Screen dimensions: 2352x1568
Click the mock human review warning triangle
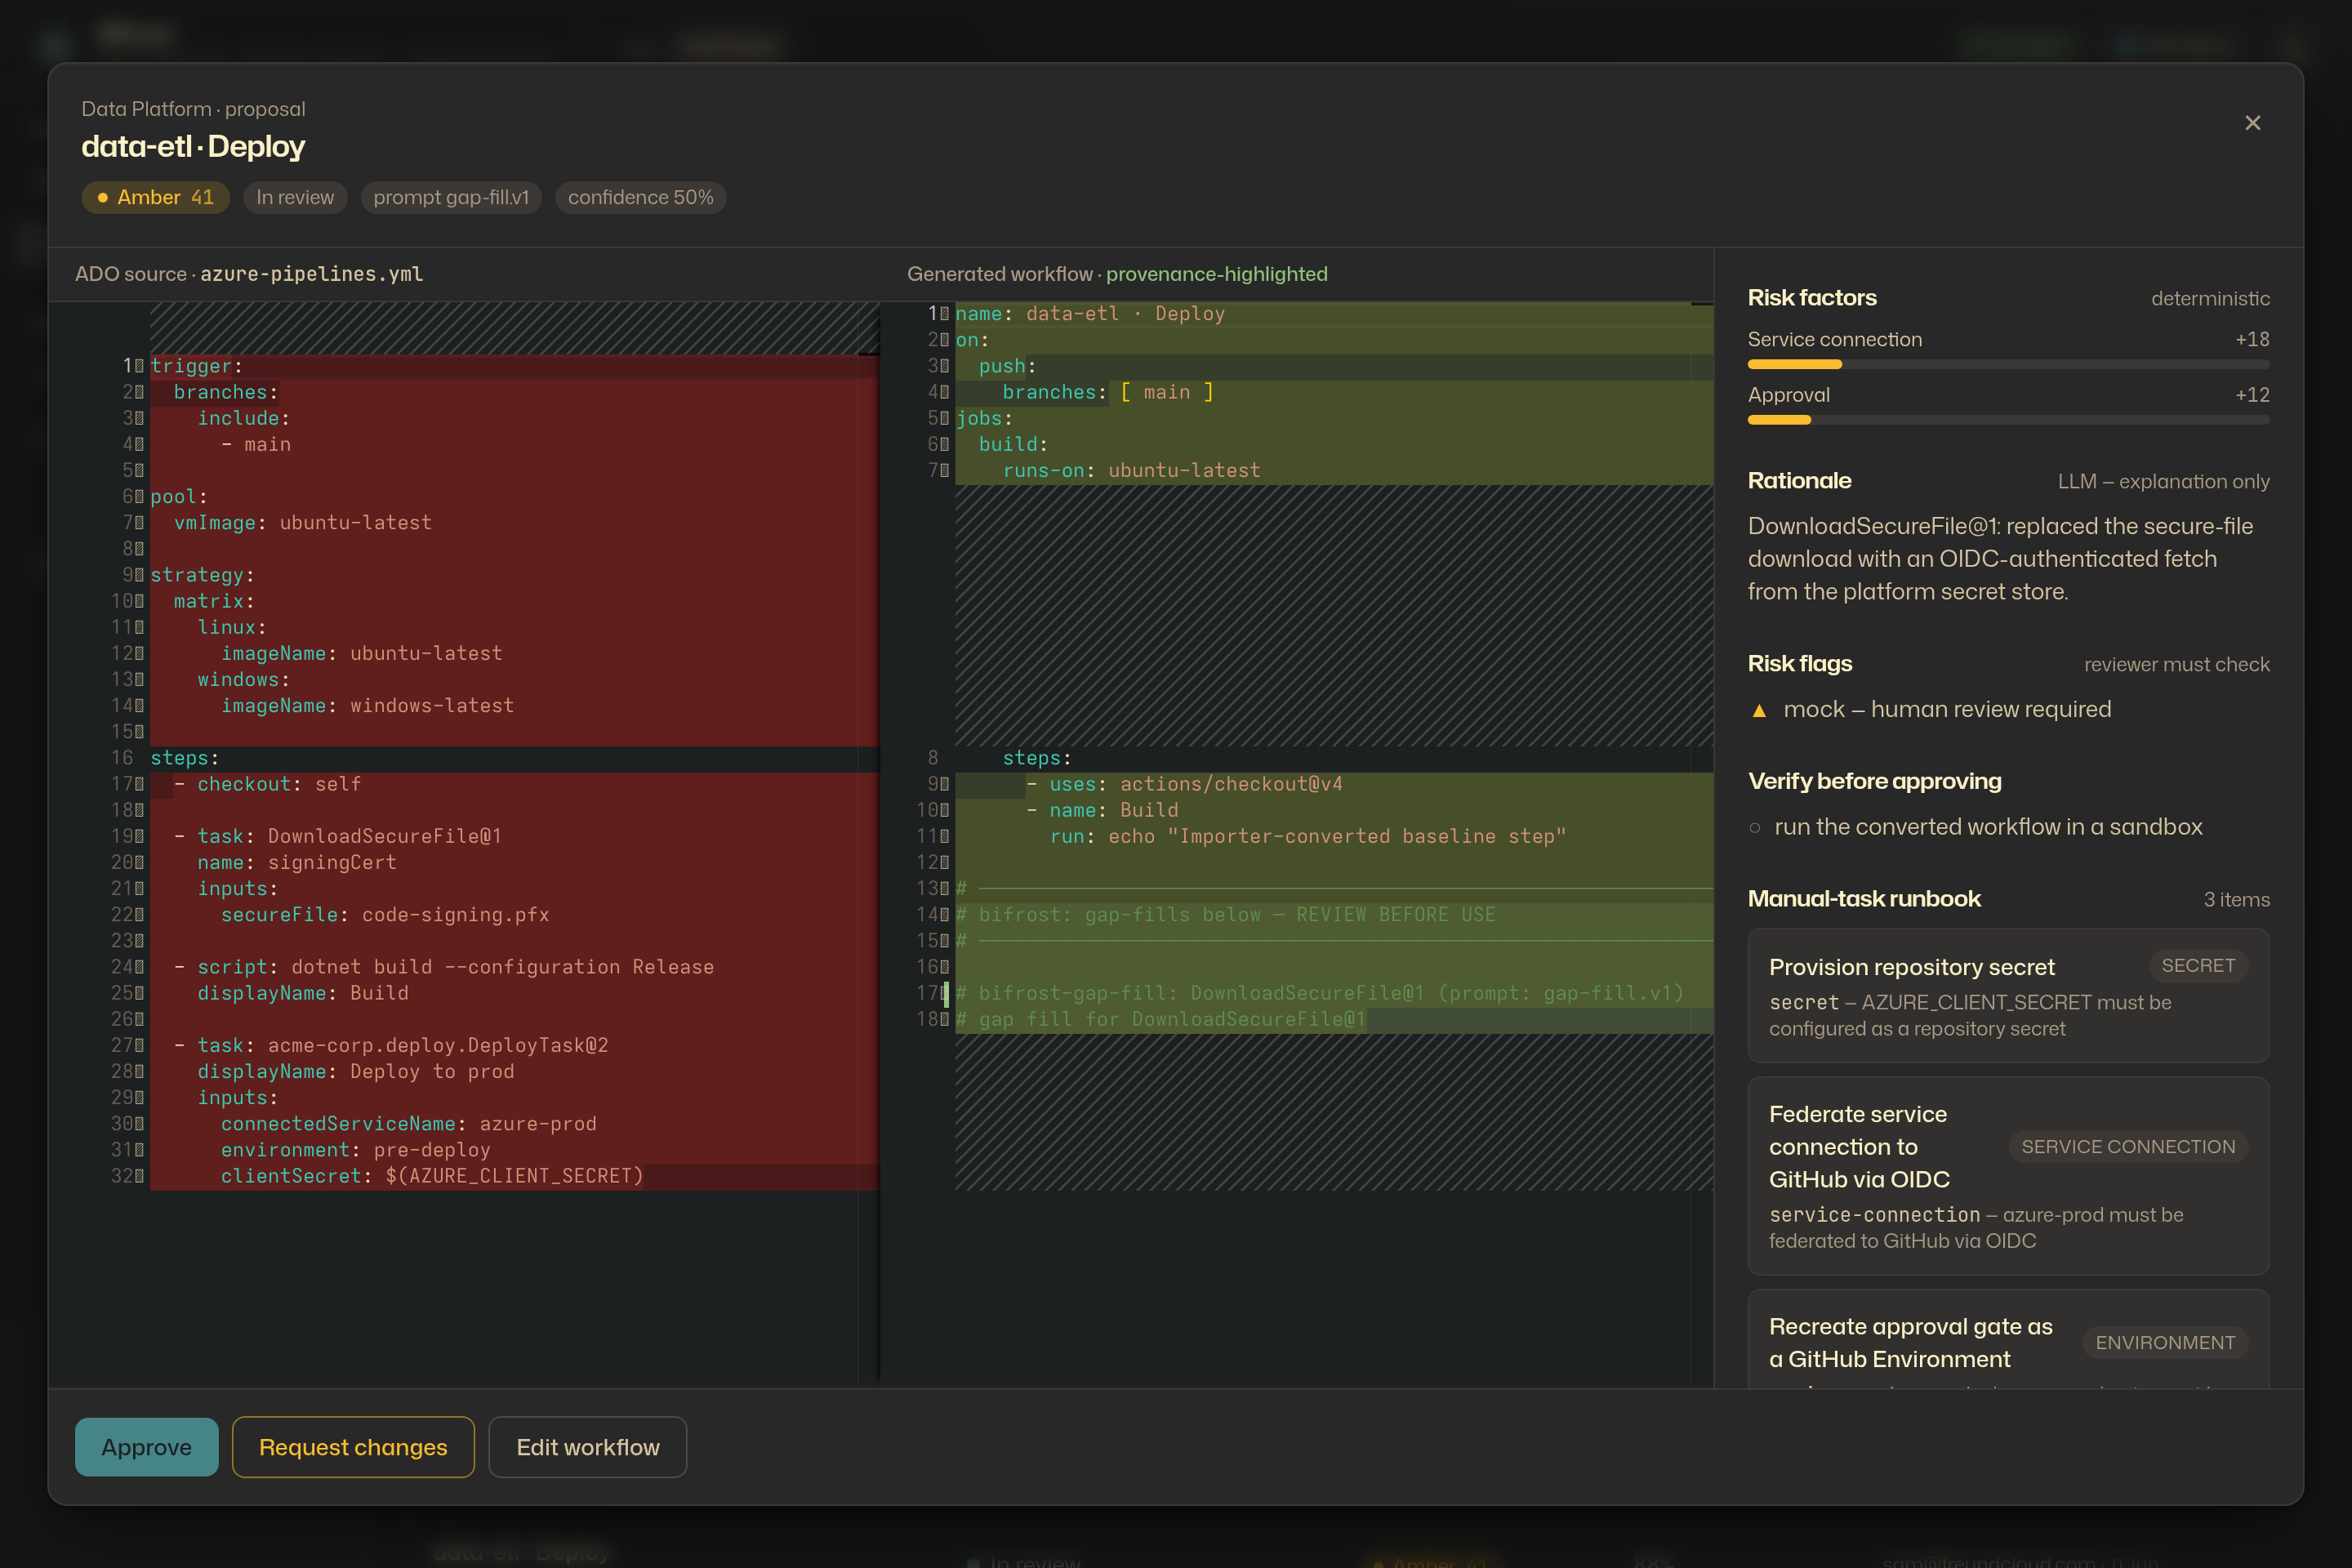(1759, 710)
